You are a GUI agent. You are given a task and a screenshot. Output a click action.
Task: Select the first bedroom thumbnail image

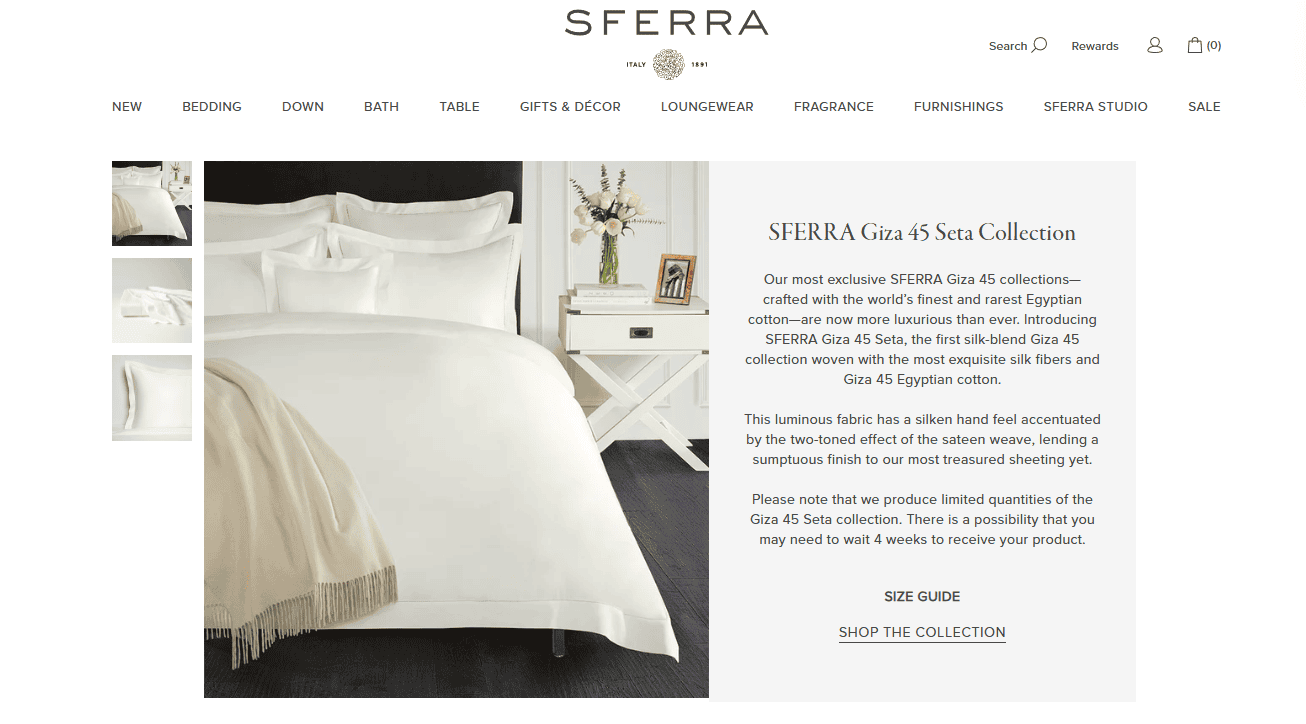(152, 203)
